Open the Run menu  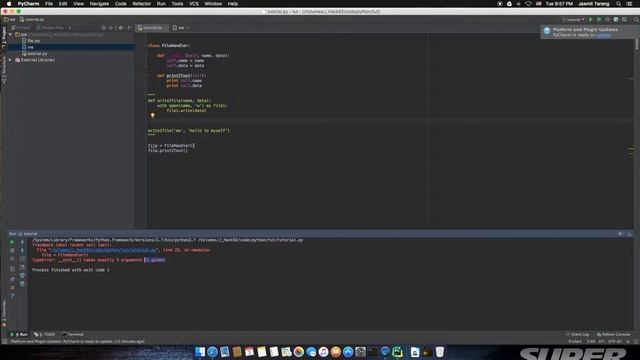pyautogui.click(x=161, y=4)
